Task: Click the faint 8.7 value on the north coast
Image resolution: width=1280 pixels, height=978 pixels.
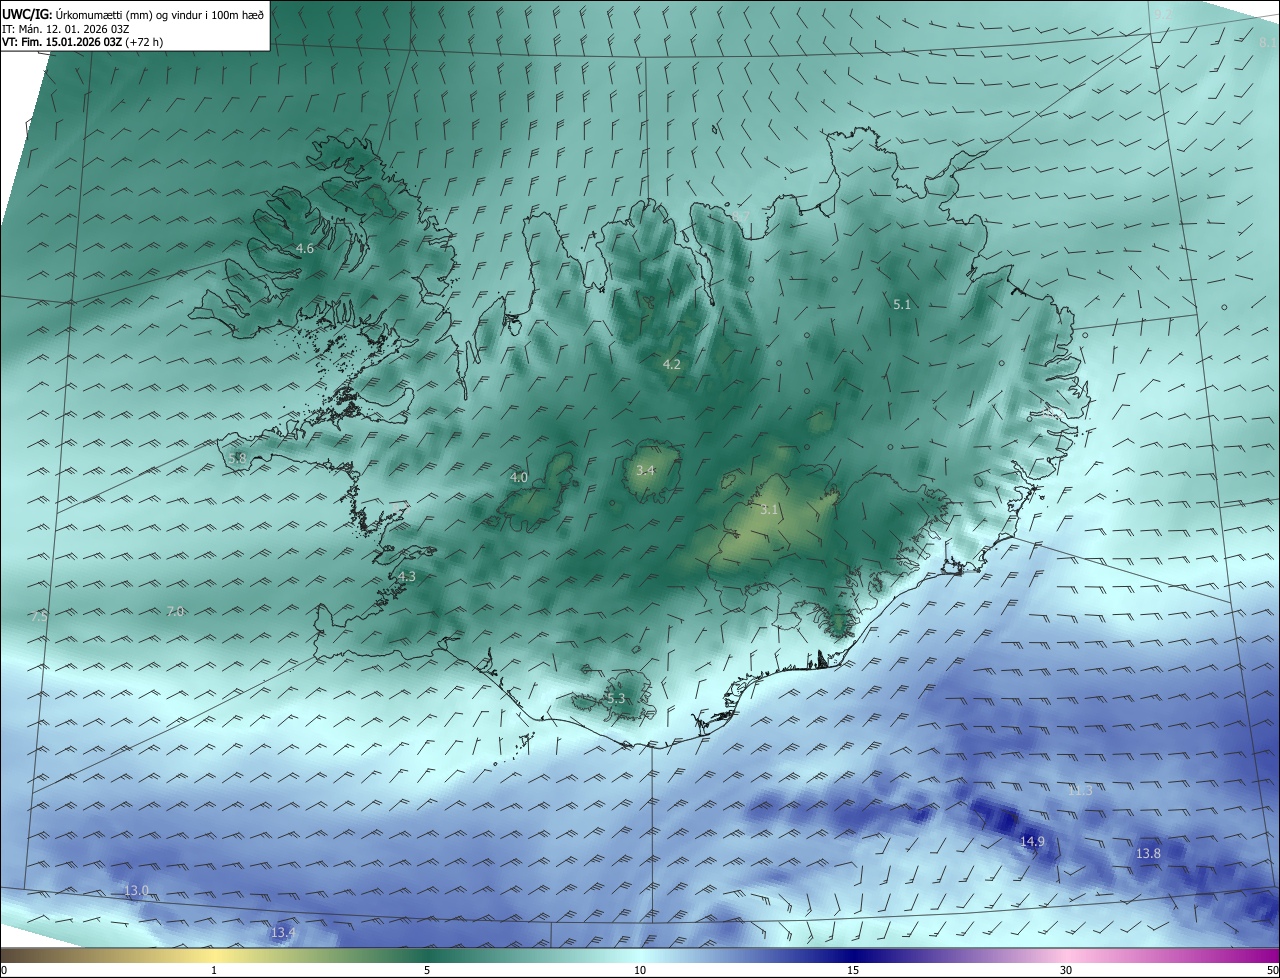Action: pos(740,216)
